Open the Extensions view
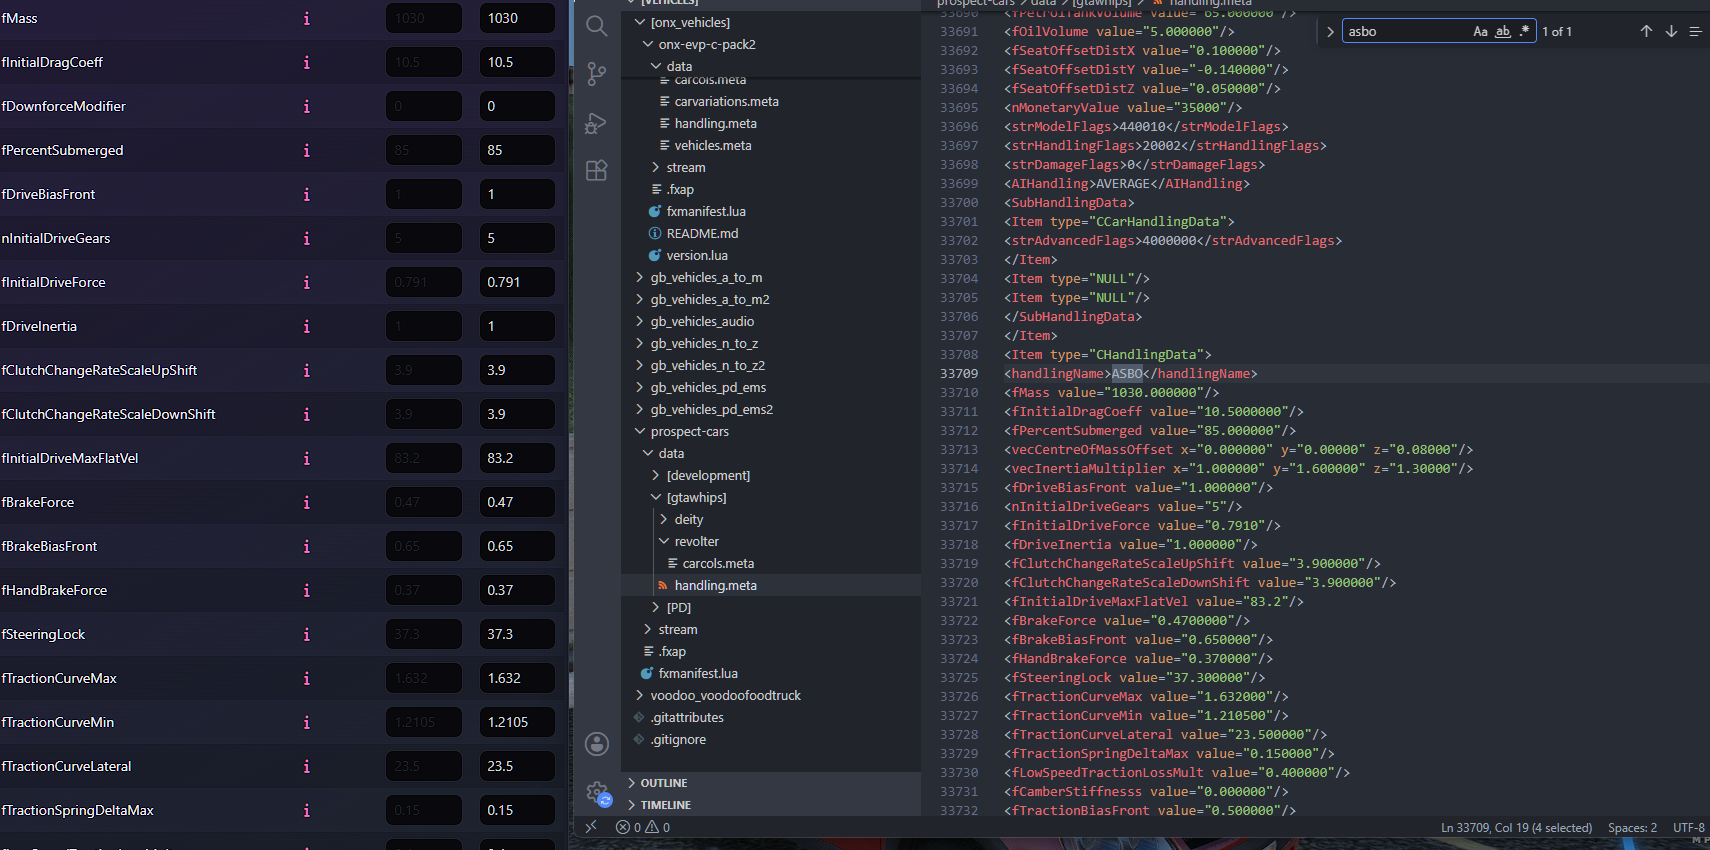Image resolution: width=1710 pixels, height=850 pixels. [597, 171]
